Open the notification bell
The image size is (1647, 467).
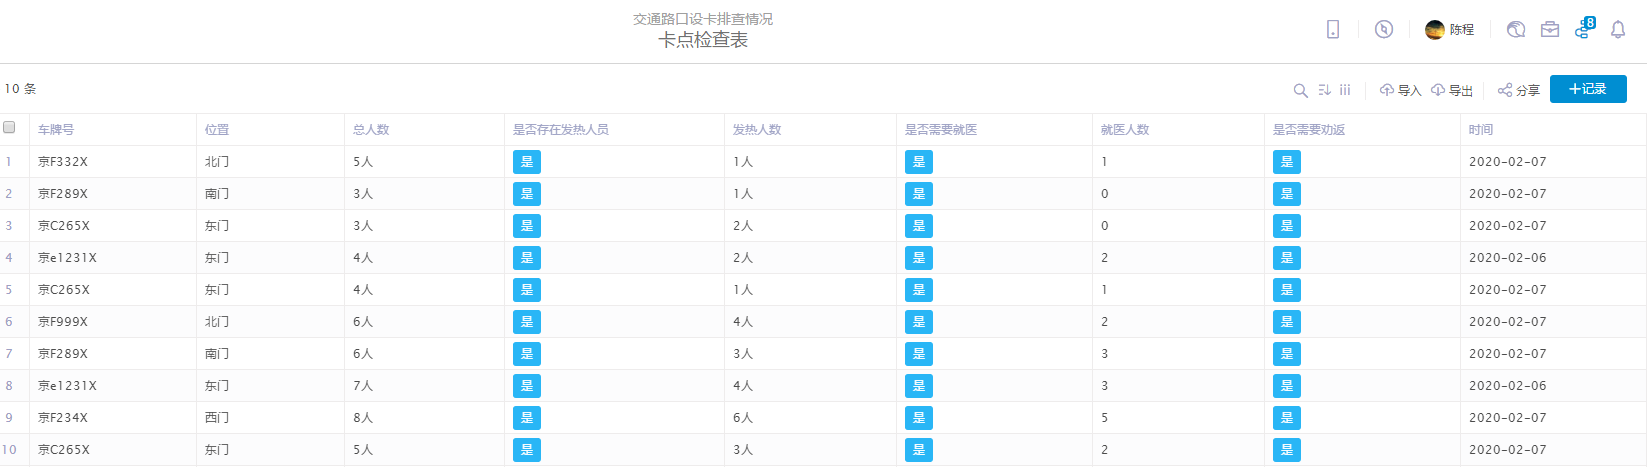(x=1618, y=30)
